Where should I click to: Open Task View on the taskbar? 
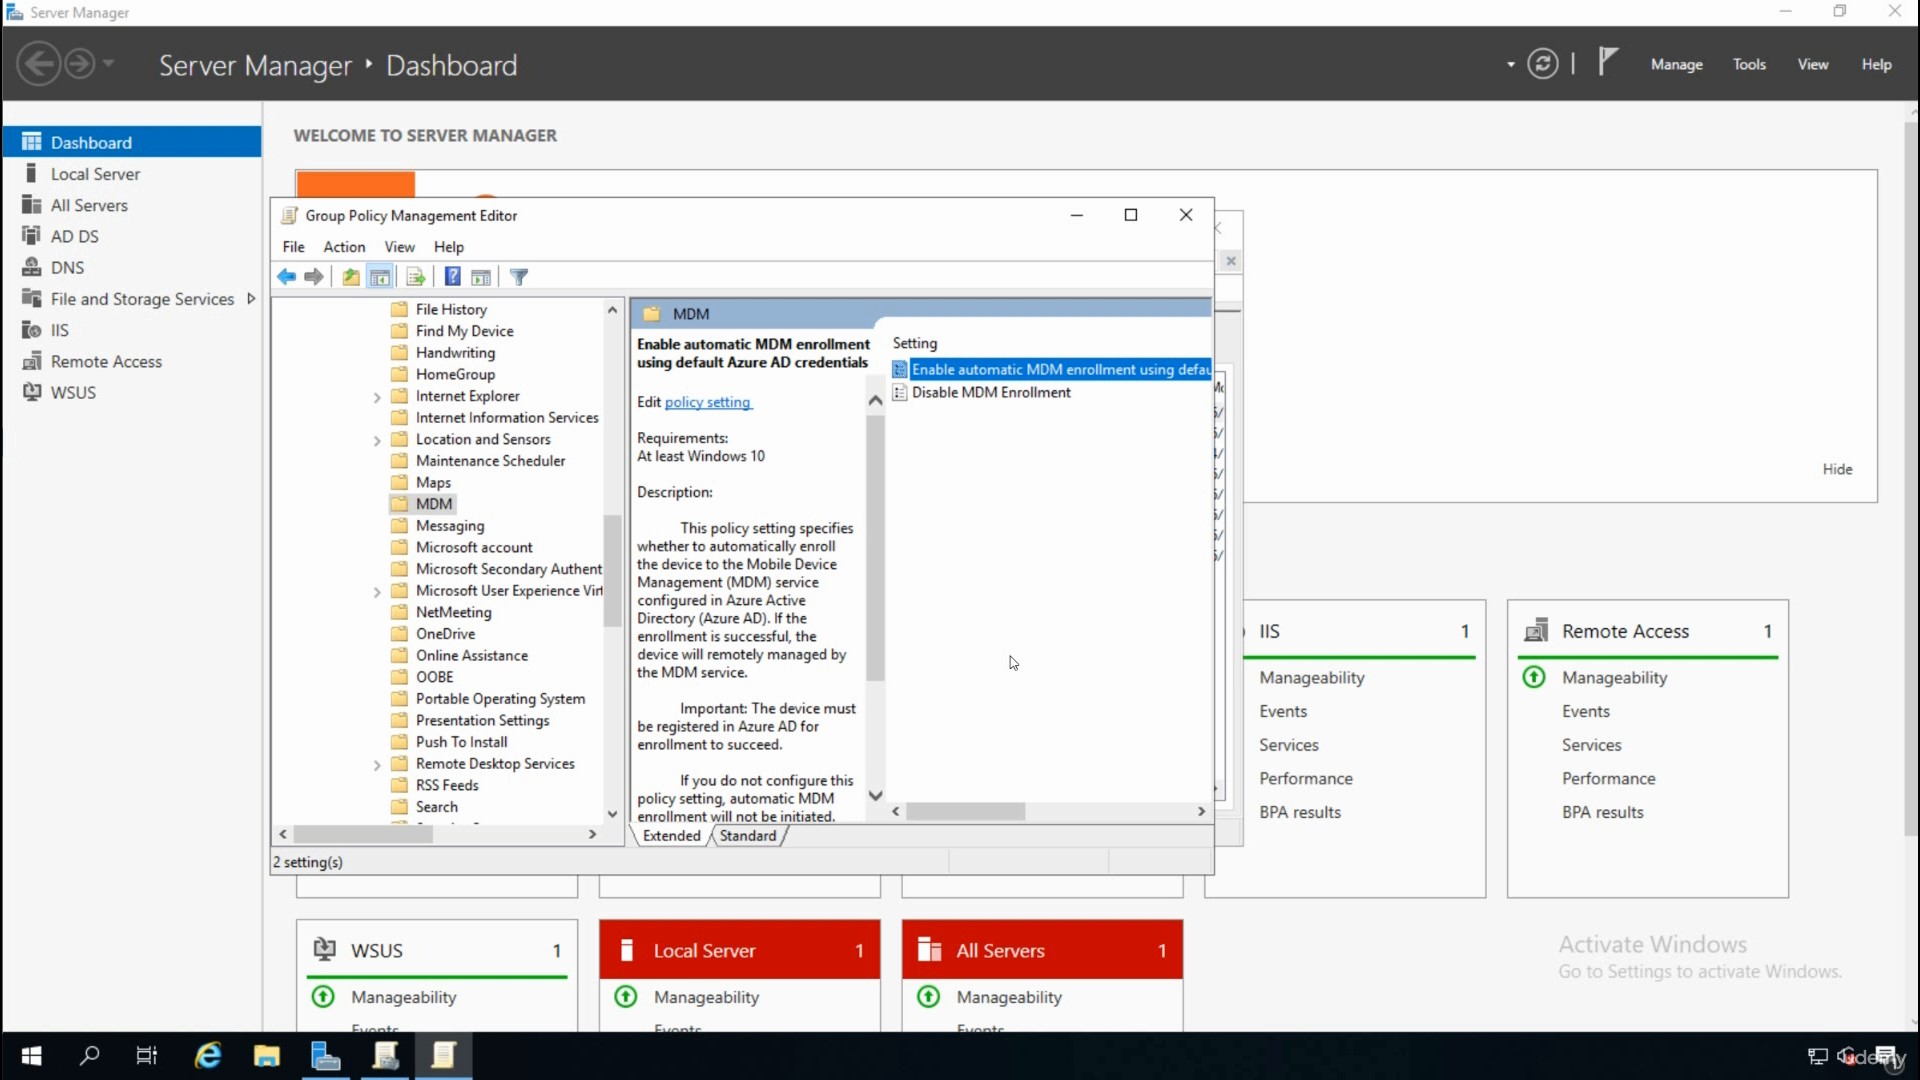(x=147, y=1055)
